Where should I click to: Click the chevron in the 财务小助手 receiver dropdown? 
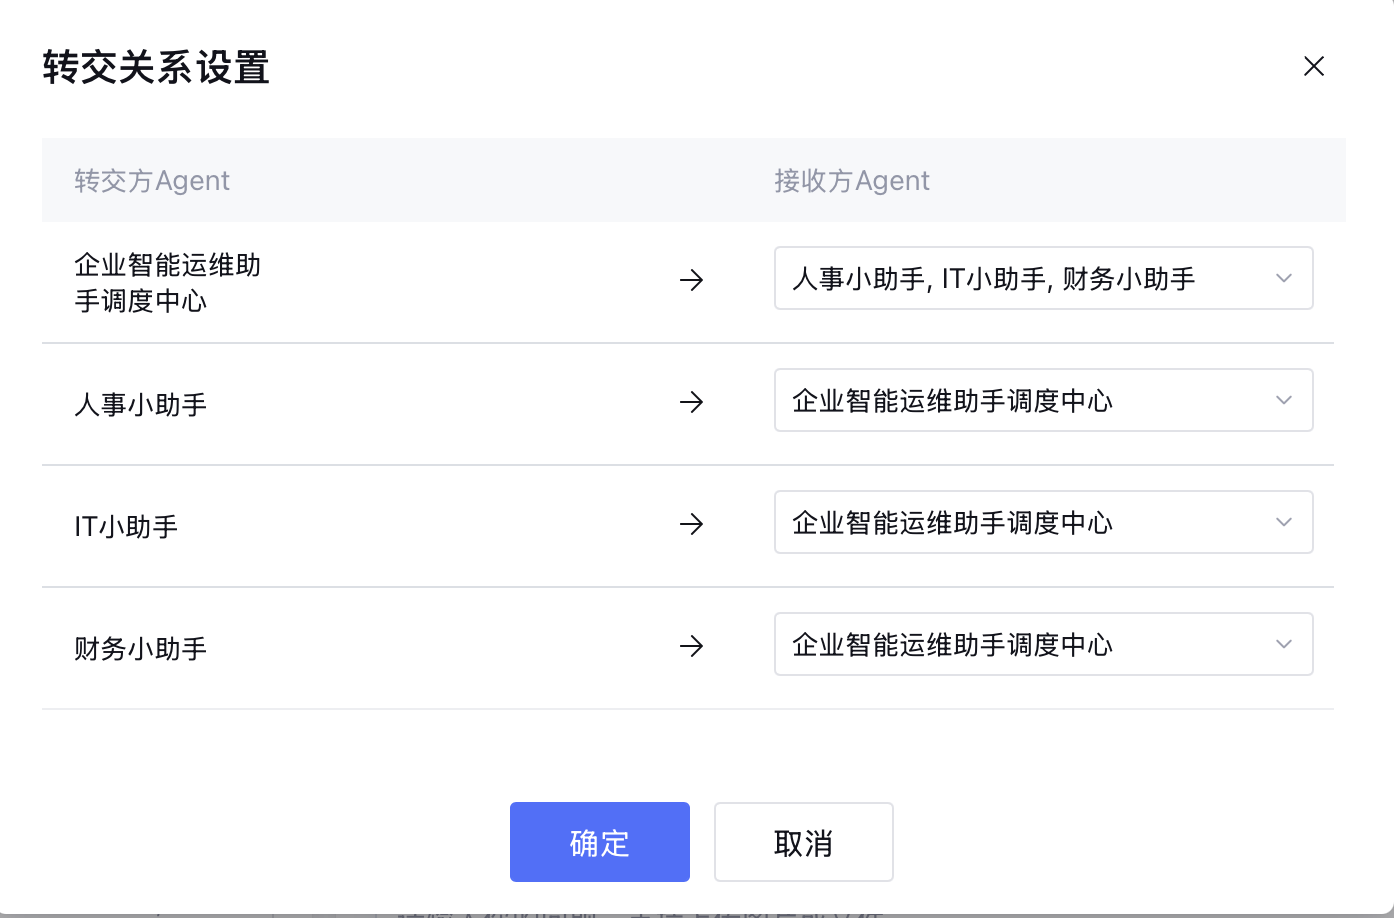pyautogui.click(x=1283, y=644)
